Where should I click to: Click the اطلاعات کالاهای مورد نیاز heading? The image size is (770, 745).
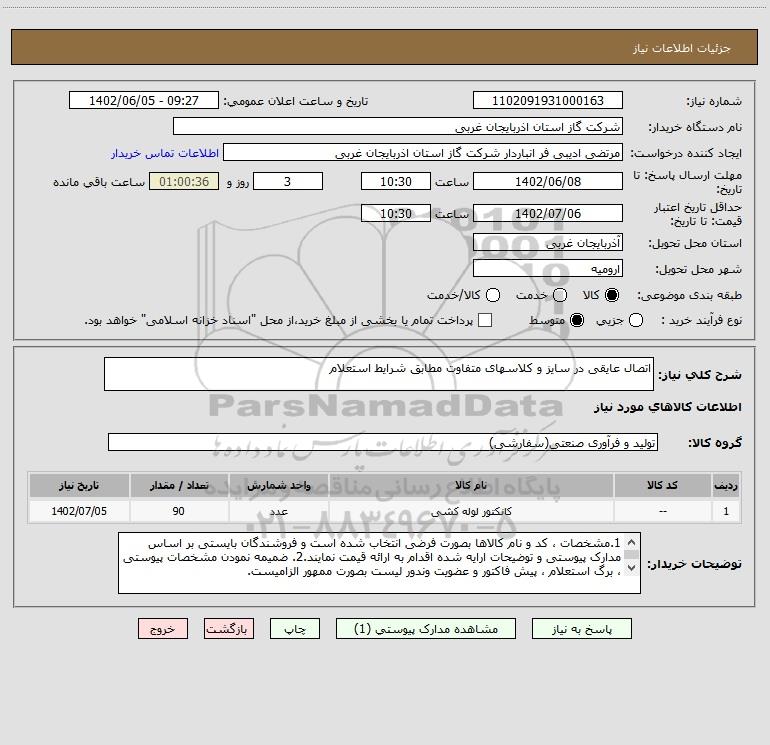click(667, 407)
